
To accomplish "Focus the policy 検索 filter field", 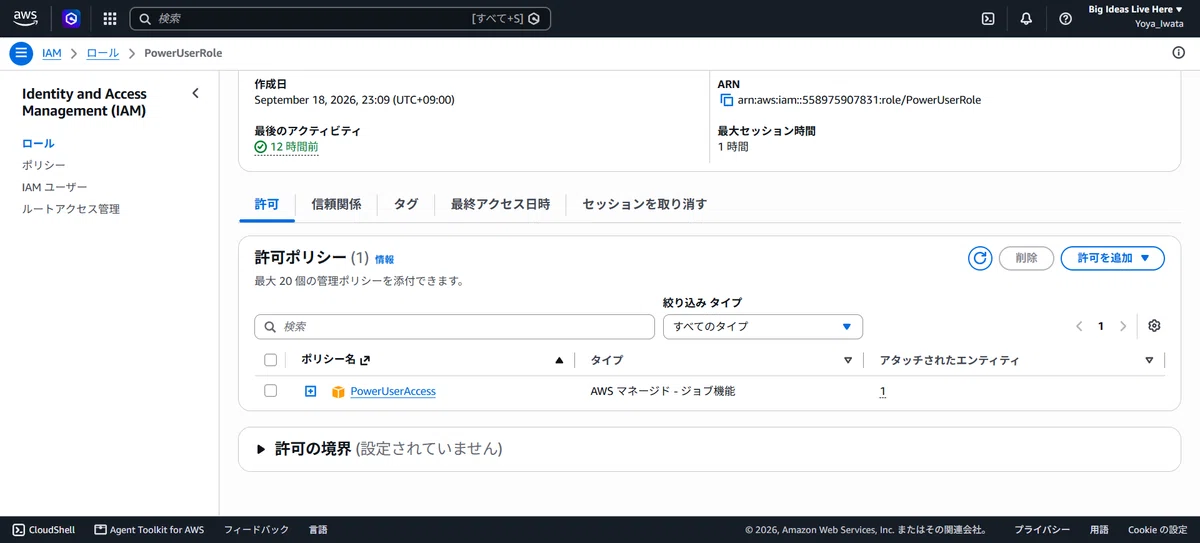I will pos(455,326).
